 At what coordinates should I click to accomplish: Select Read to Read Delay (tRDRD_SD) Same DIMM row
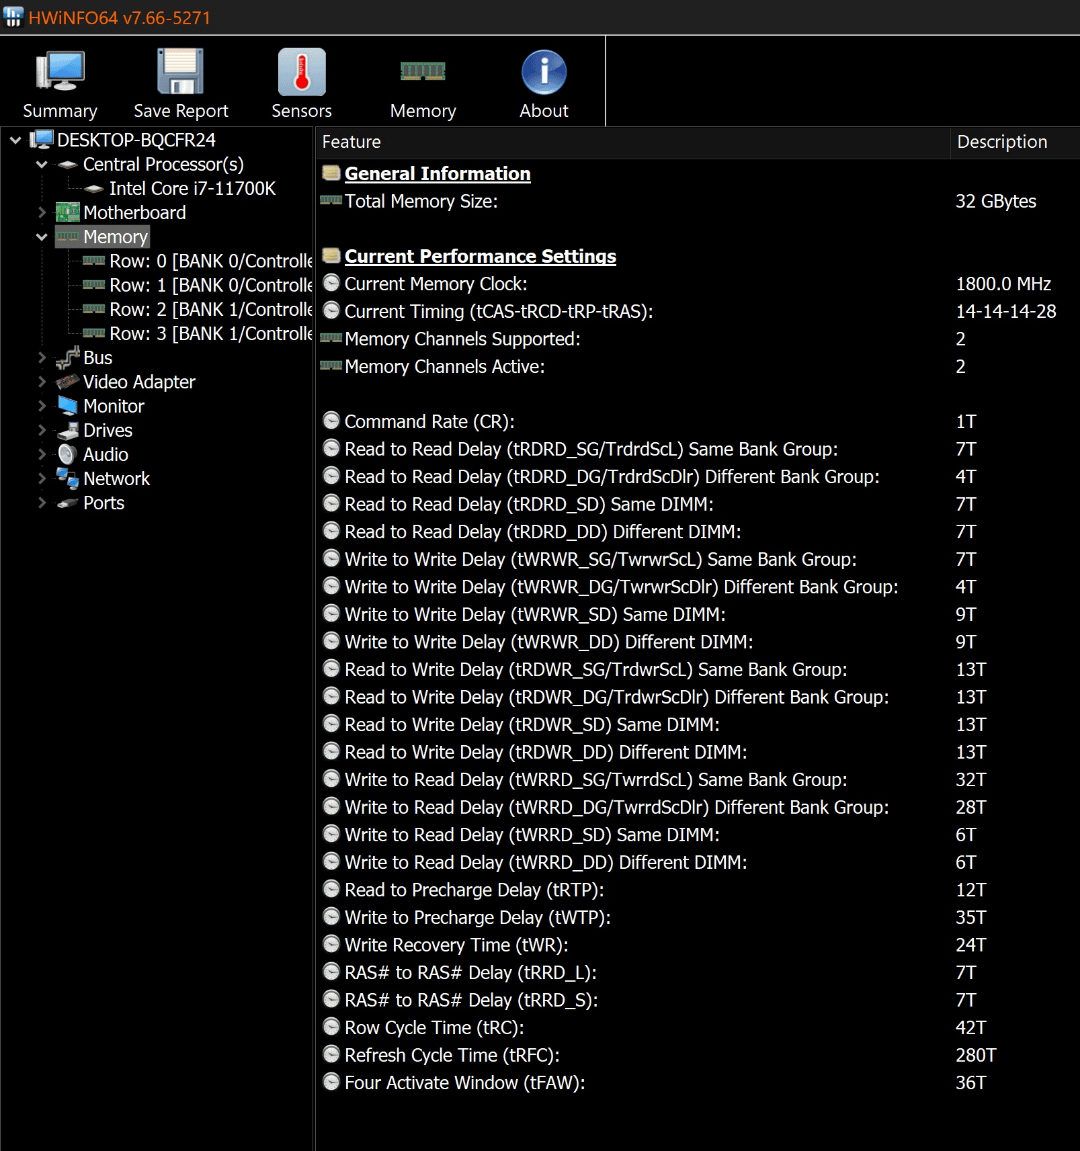pos(697,504)
